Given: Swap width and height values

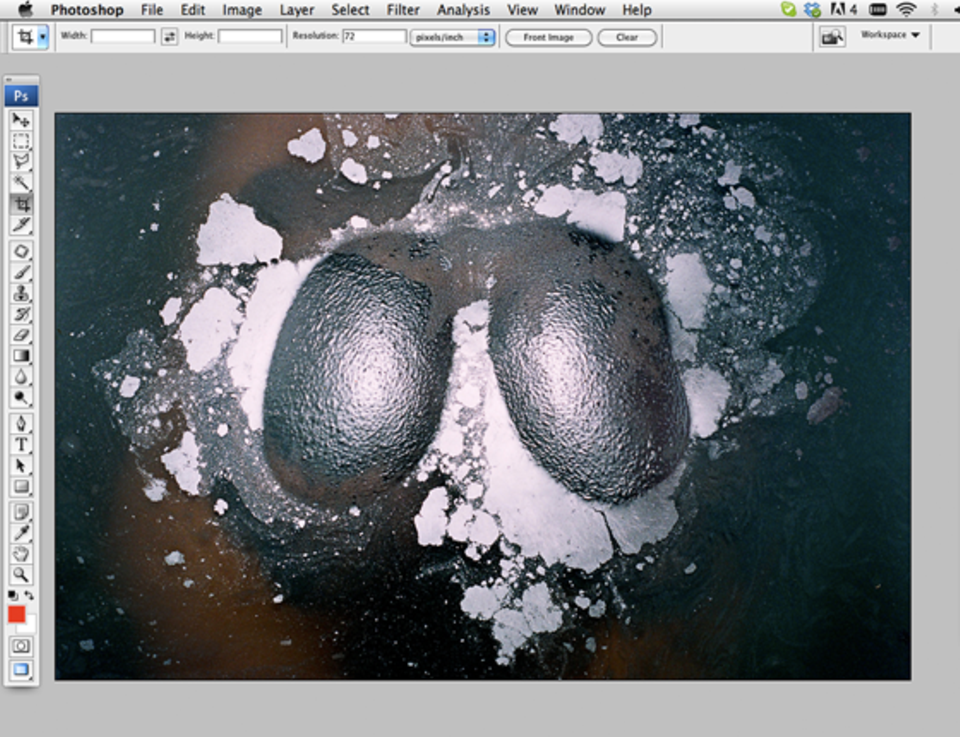Looking at the screenshot, I should pos(169,36).
